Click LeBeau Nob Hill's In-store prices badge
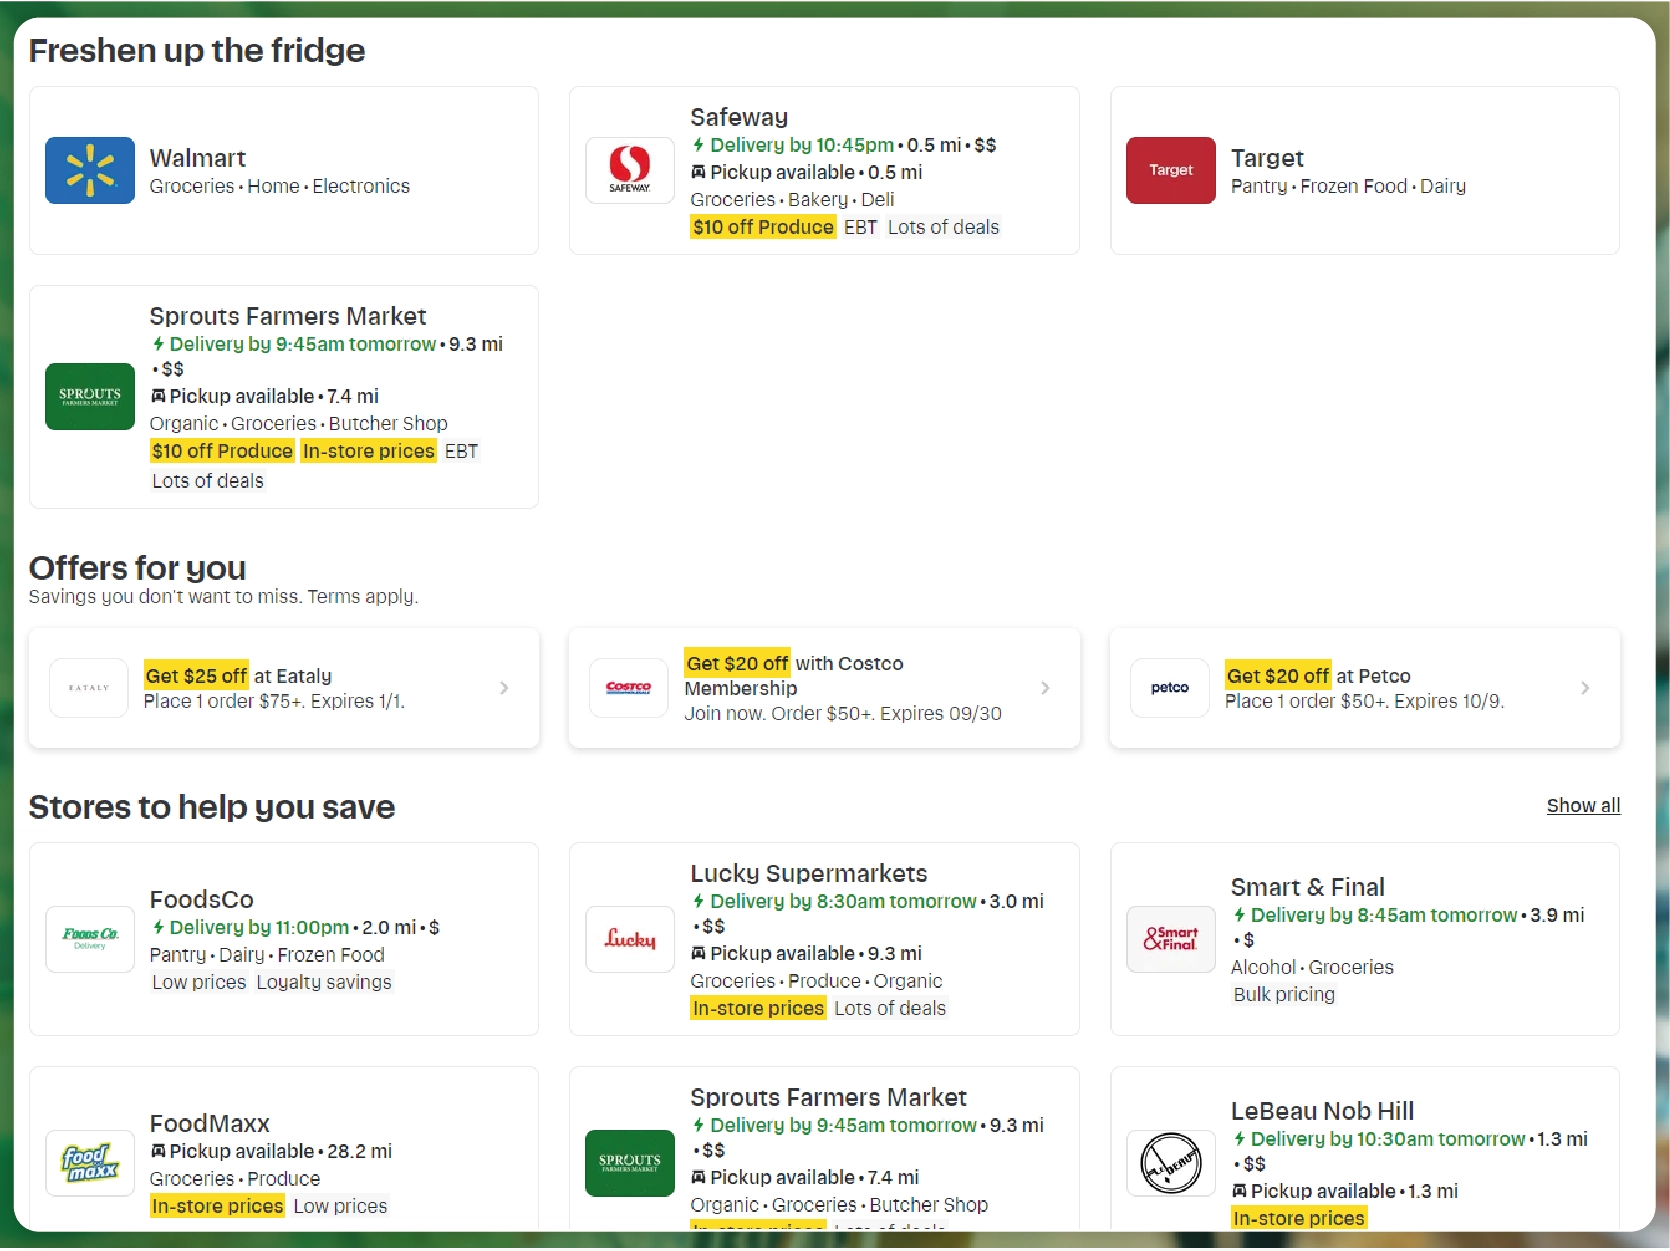This screenshot has width=1670, height=1251. 1299,1218
